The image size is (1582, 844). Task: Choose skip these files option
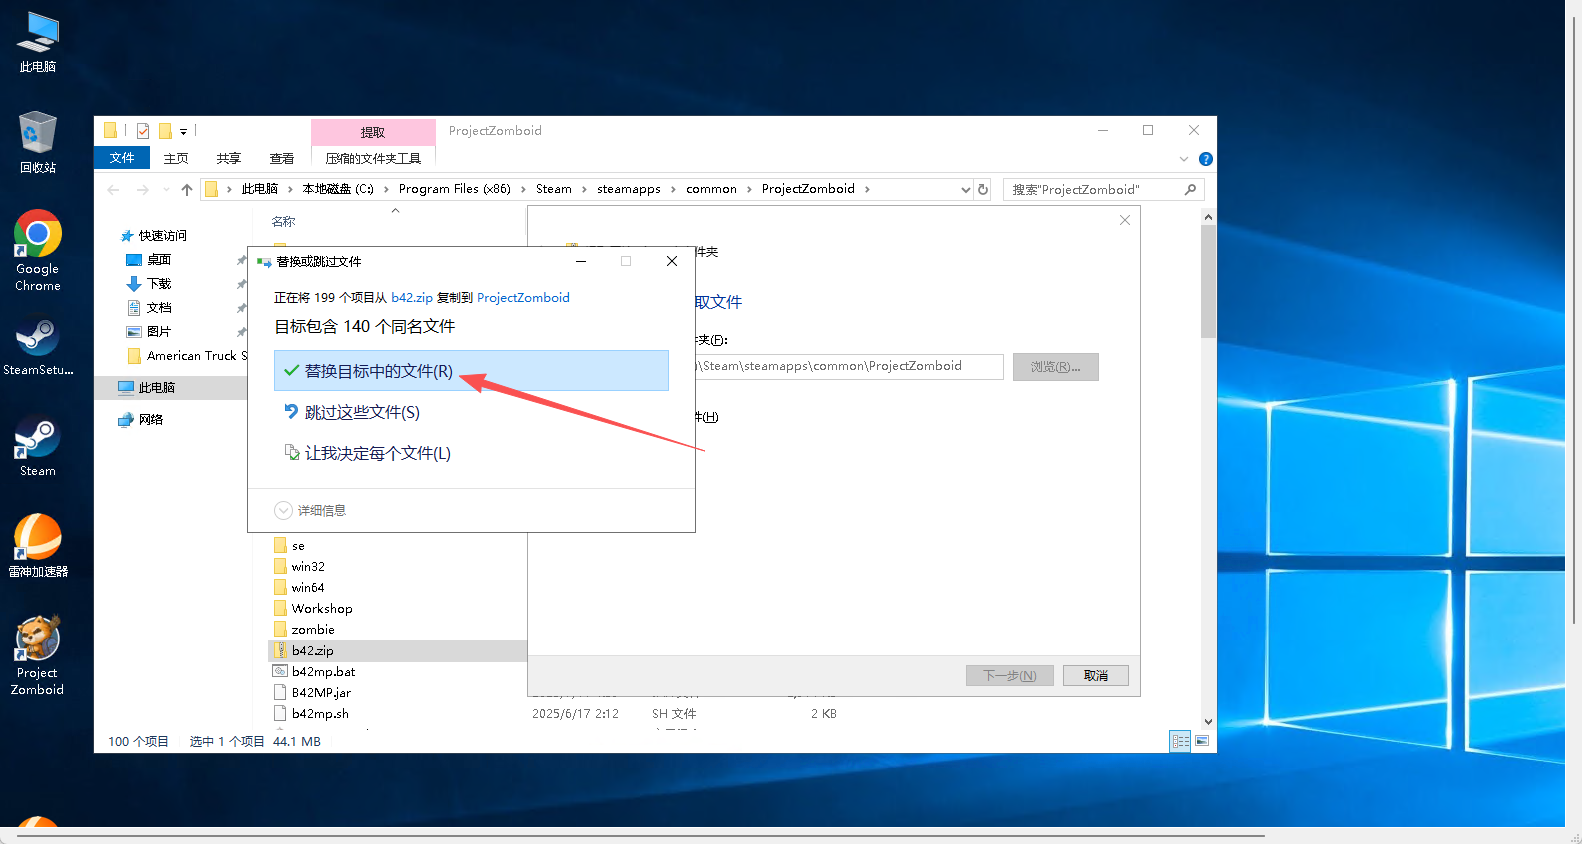coord(362,412)
